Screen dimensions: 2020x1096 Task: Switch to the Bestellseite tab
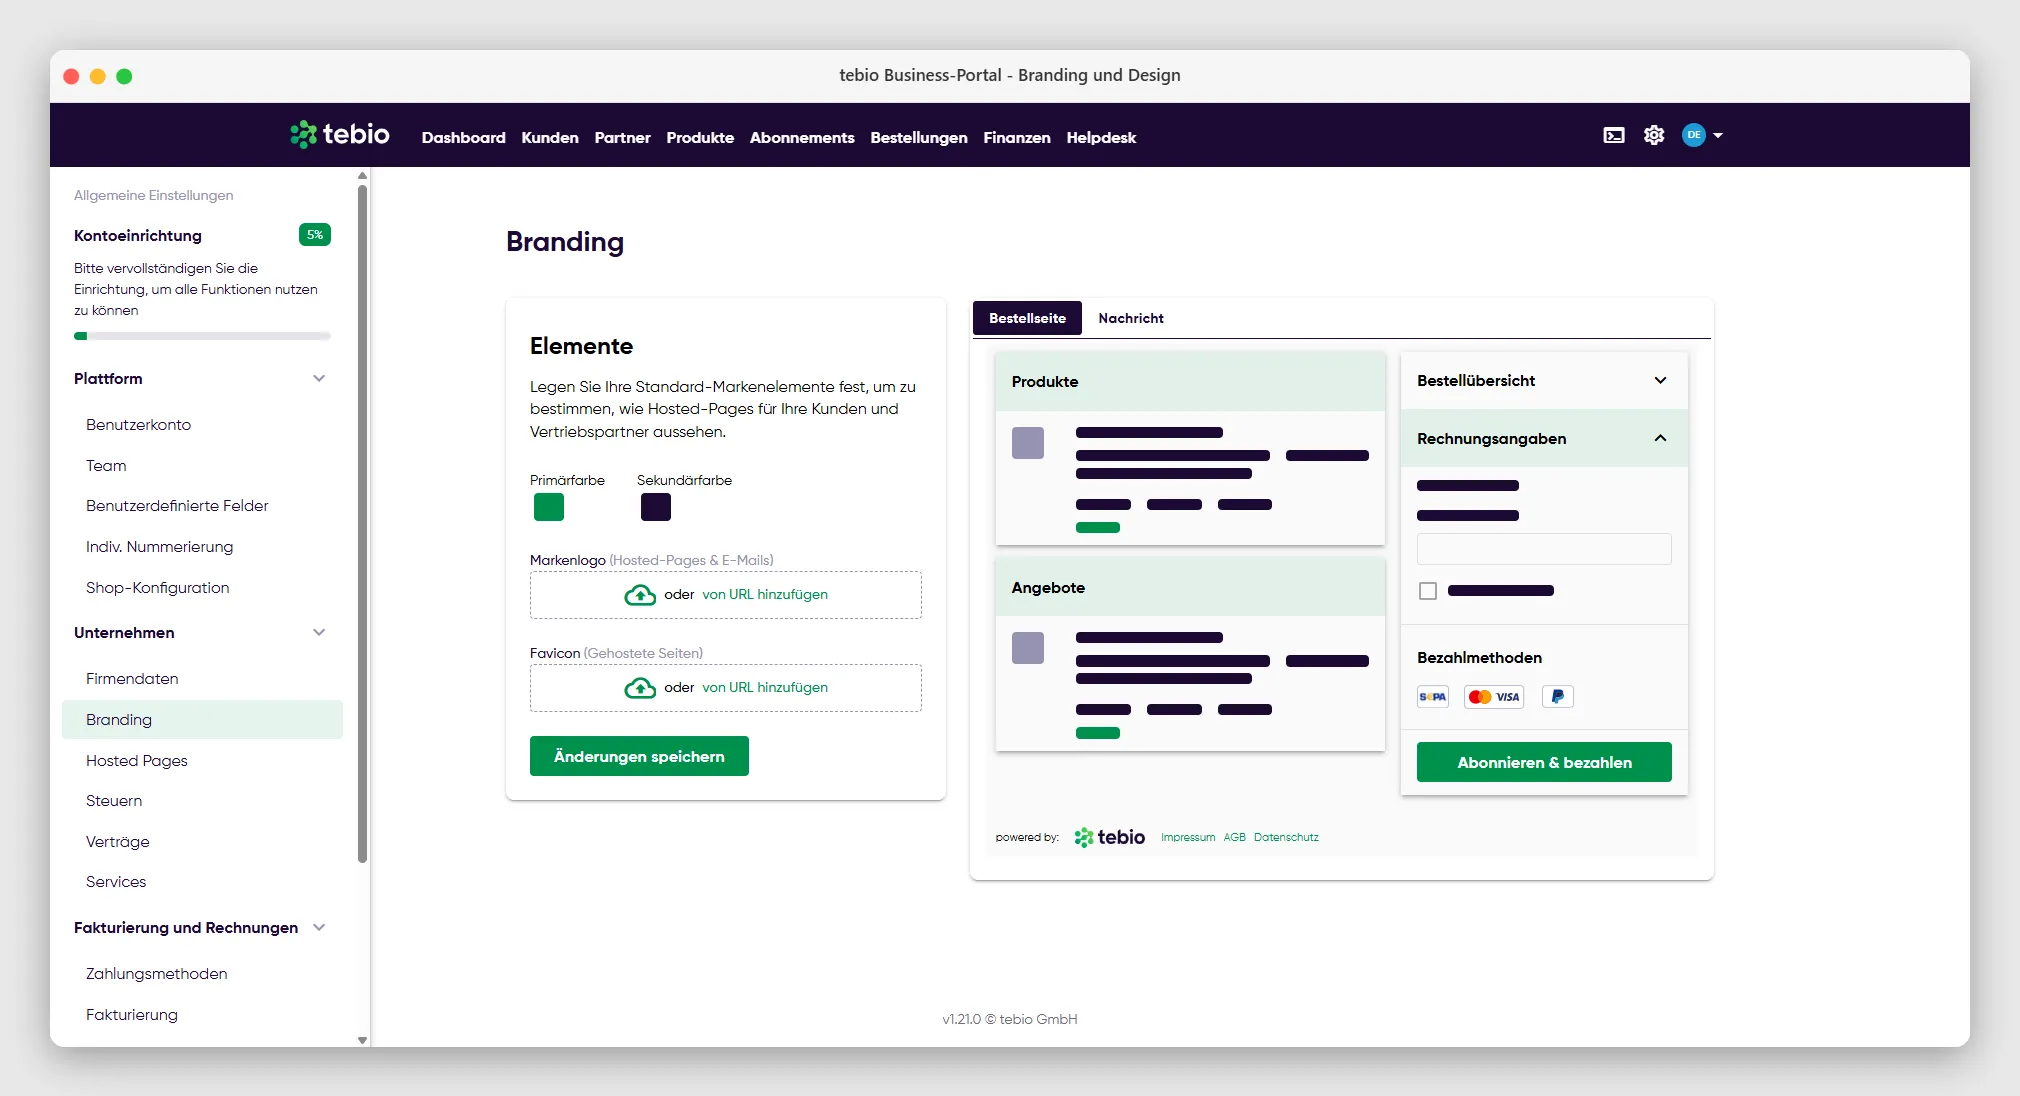pos(1027,318)
